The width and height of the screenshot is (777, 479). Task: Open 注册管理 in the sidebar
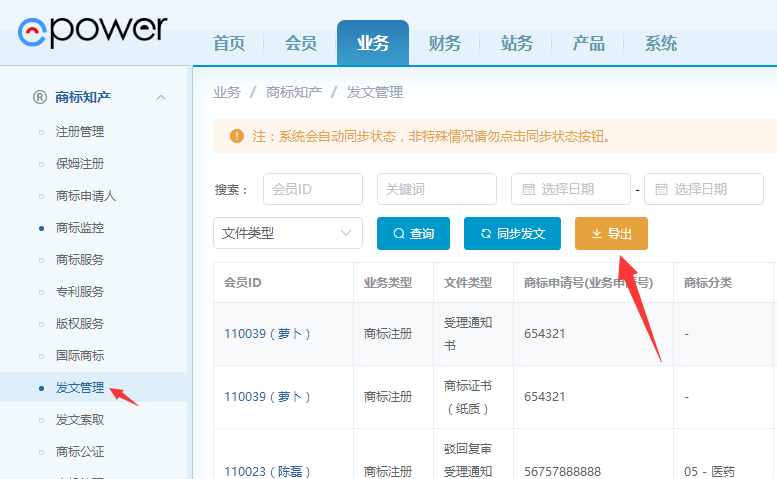80,131
